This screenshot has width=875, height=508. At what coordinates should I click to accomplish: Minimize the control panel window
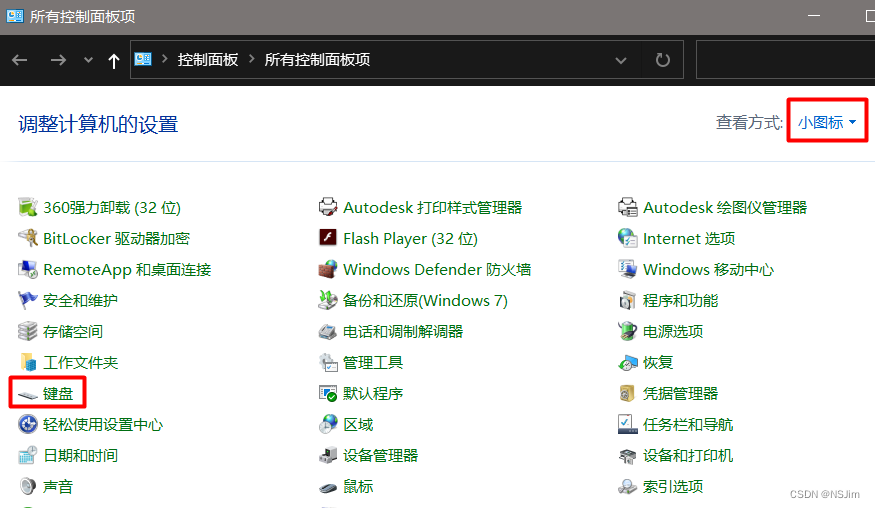pos(814,16)
